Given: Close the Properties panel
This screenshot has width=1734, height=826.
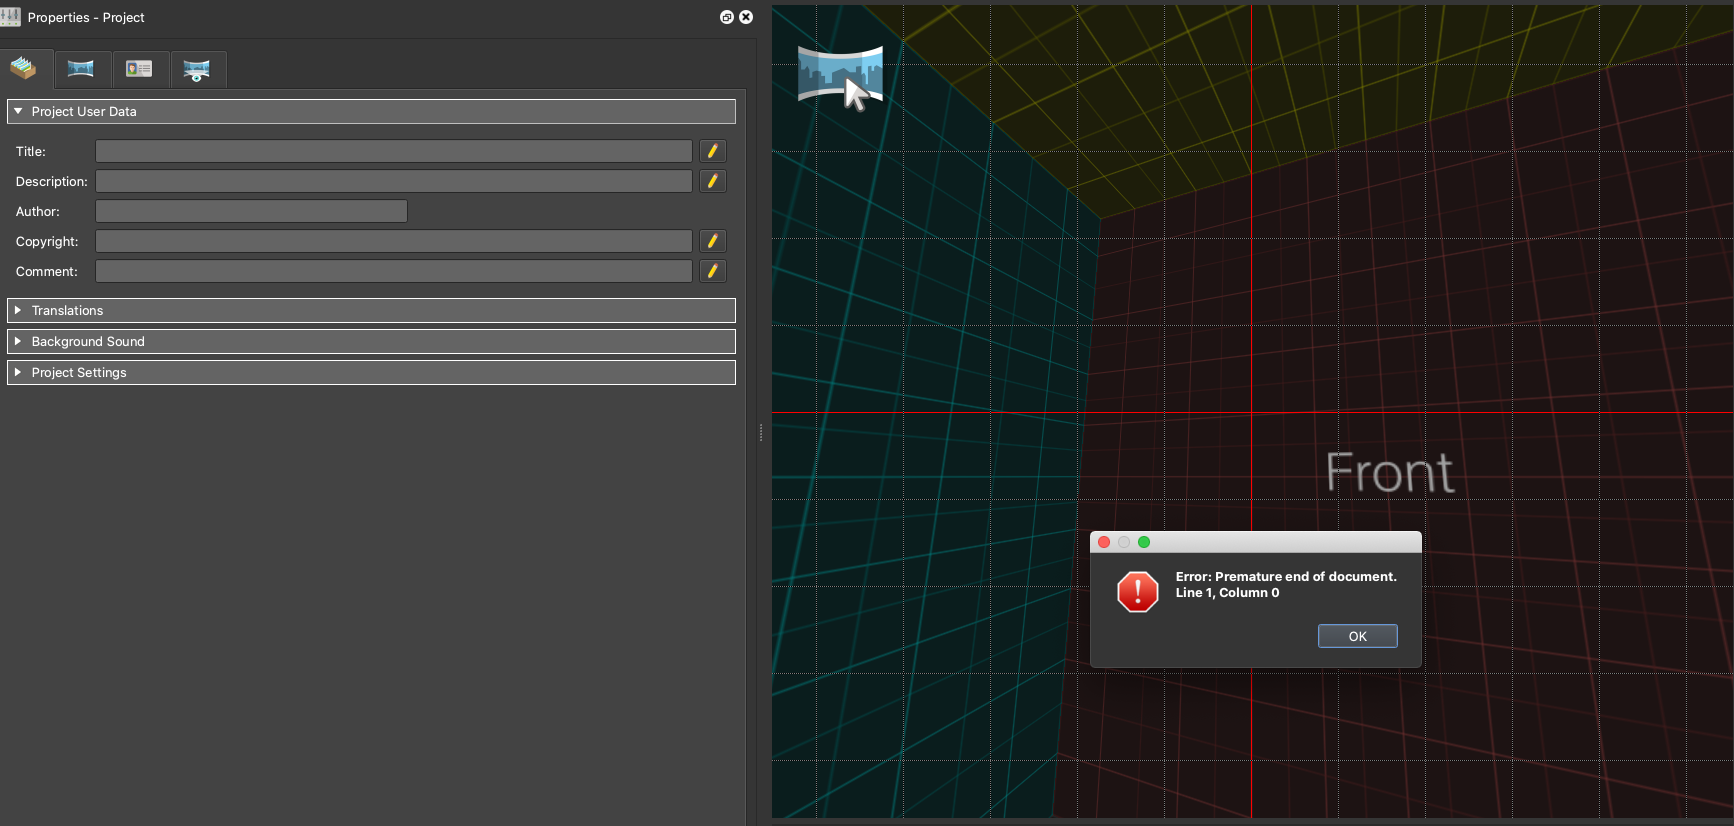Looking at the screenshot, I should (x=746, y=17).
